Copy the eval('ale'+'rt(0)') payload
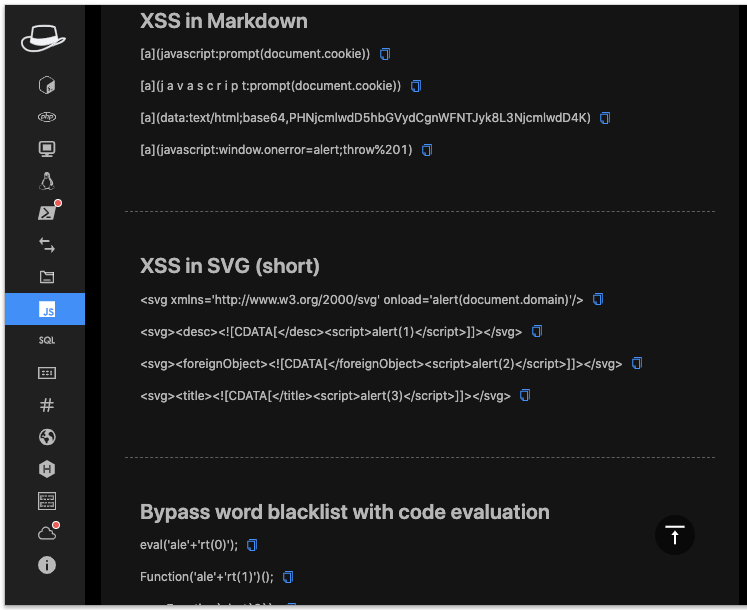The width and height of the screenshot is (747, 610). (x=252, y=545)
